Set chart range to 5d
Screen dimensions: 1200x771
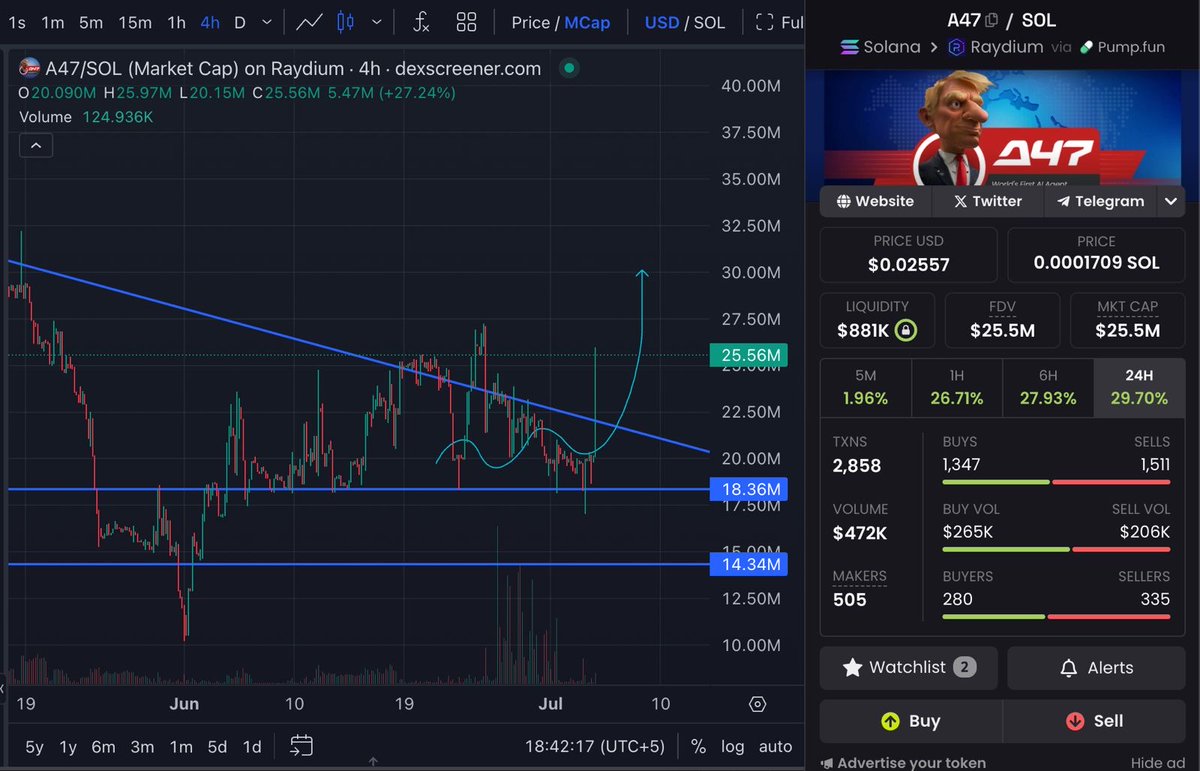pyautogui.click(x=217, y=746)
